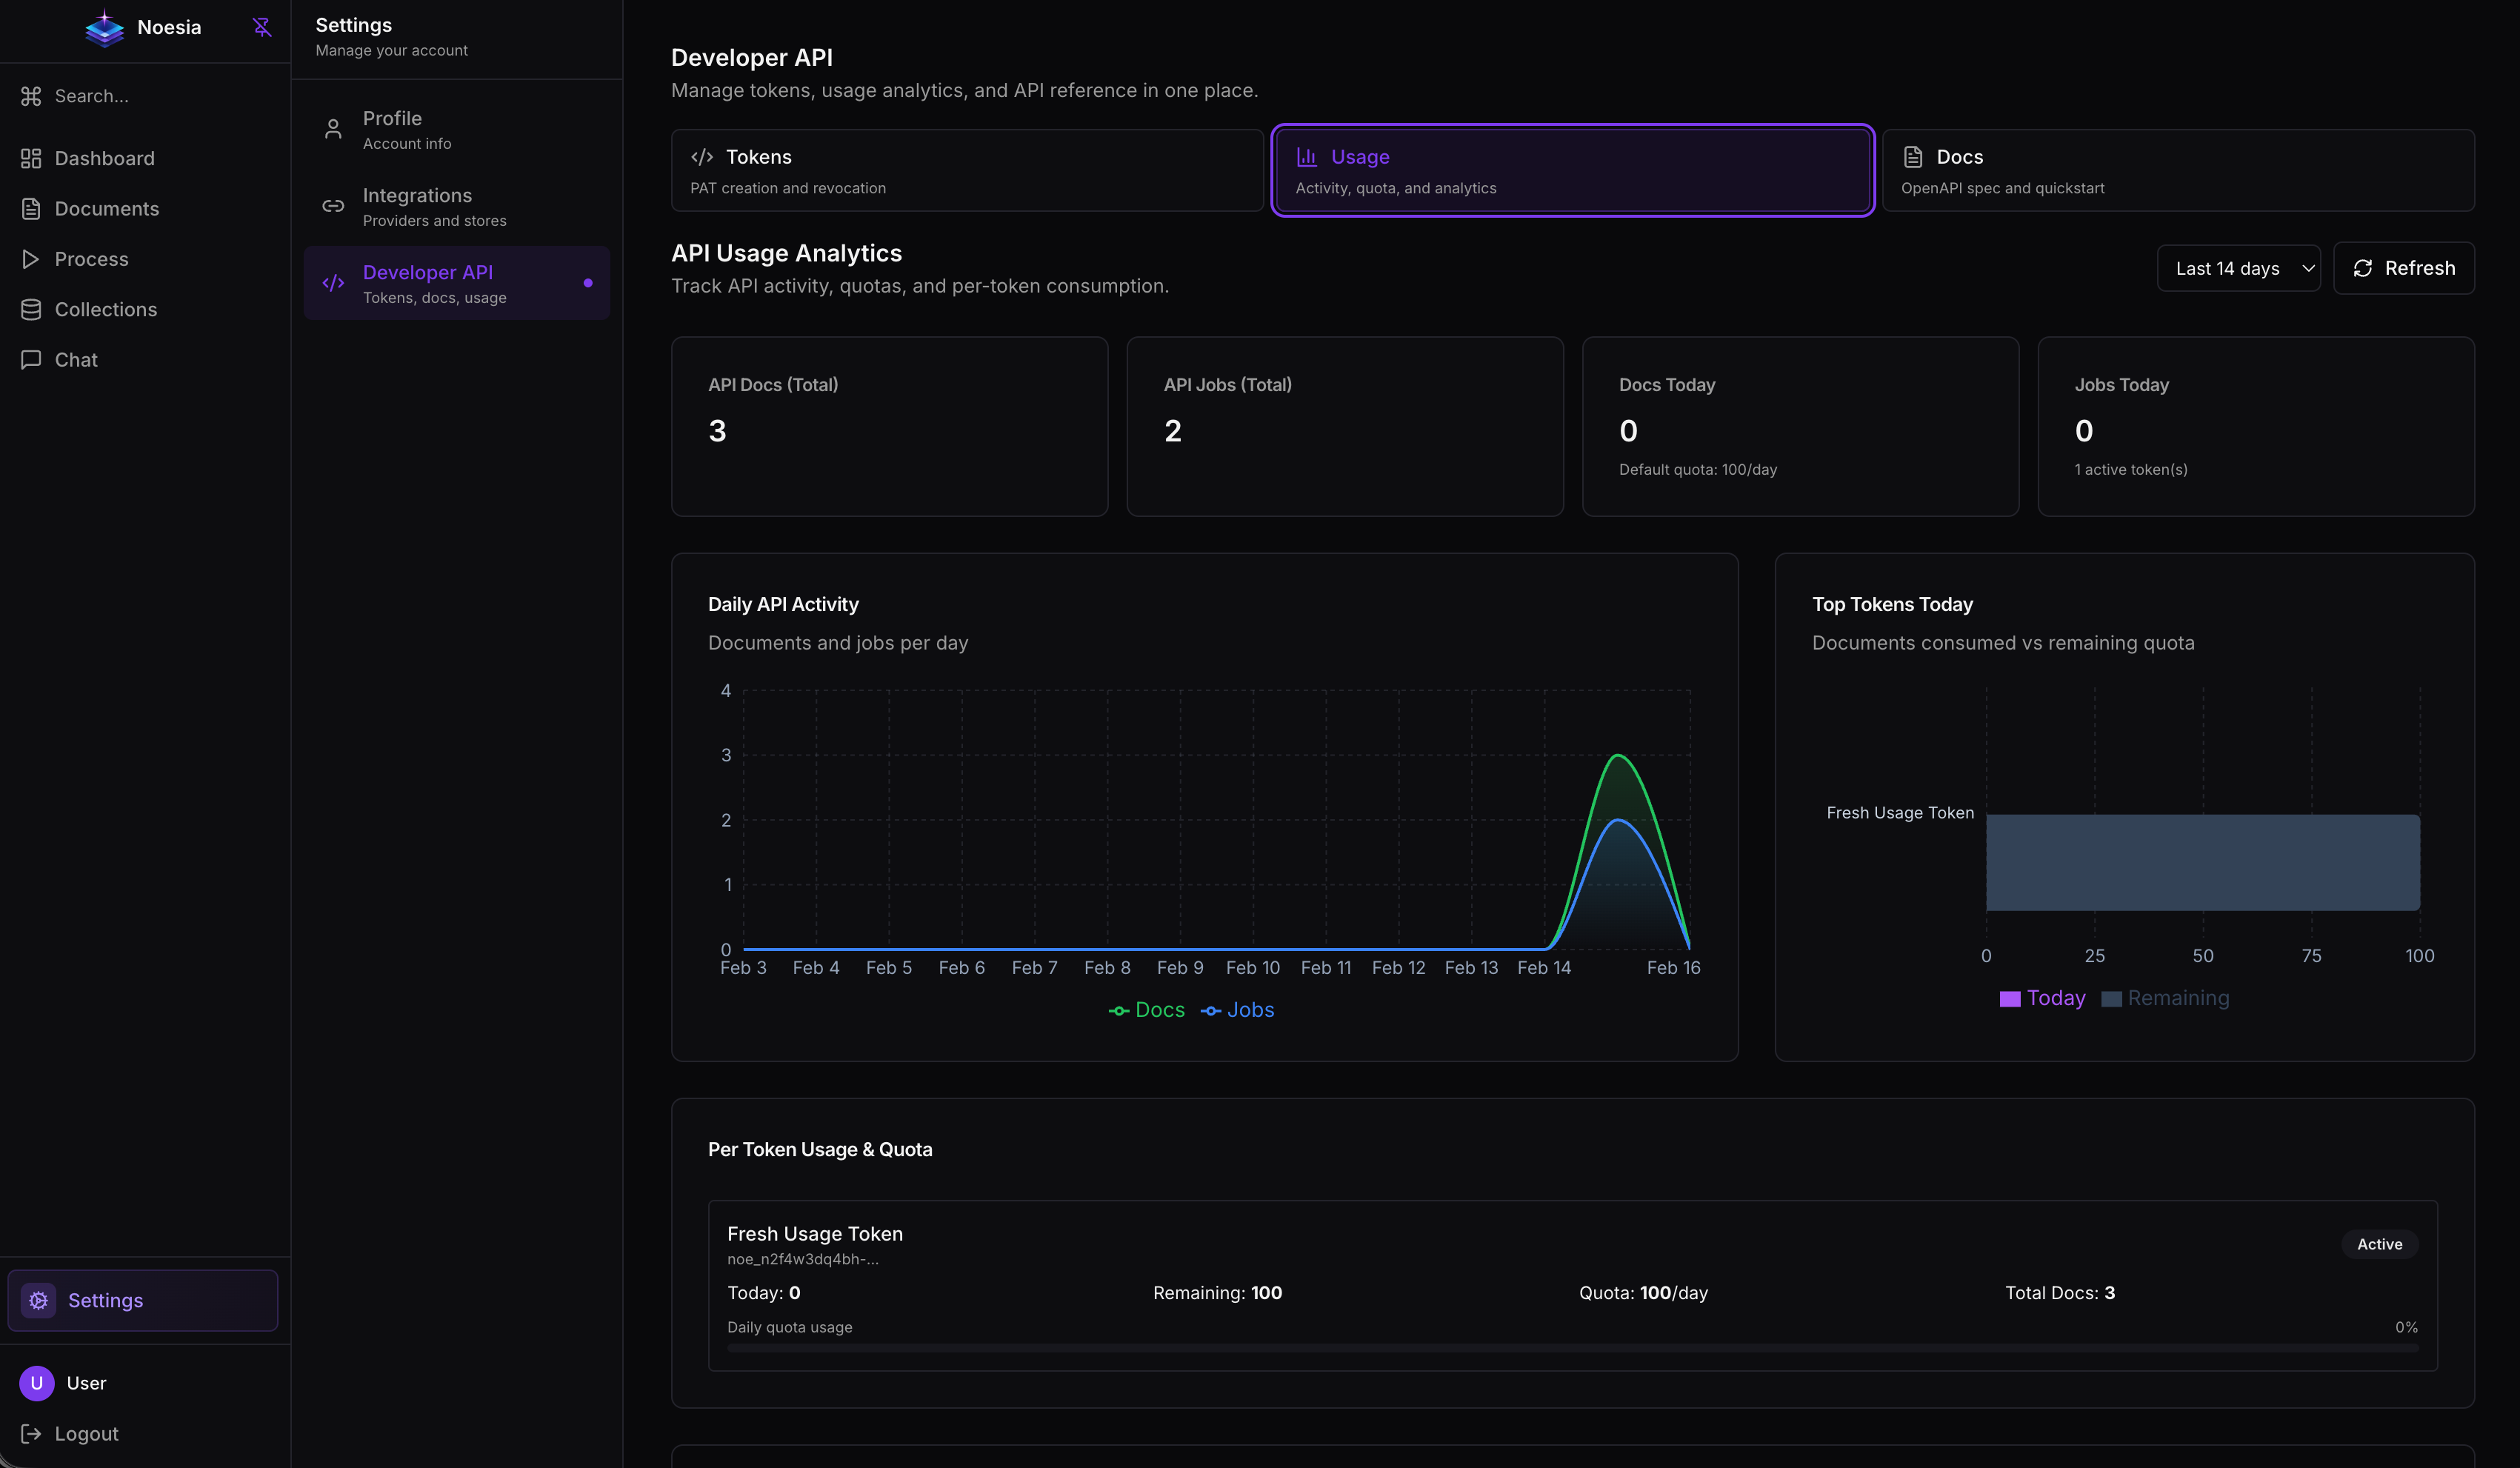Expand the Integrations settings entry

tap(456, 206)
